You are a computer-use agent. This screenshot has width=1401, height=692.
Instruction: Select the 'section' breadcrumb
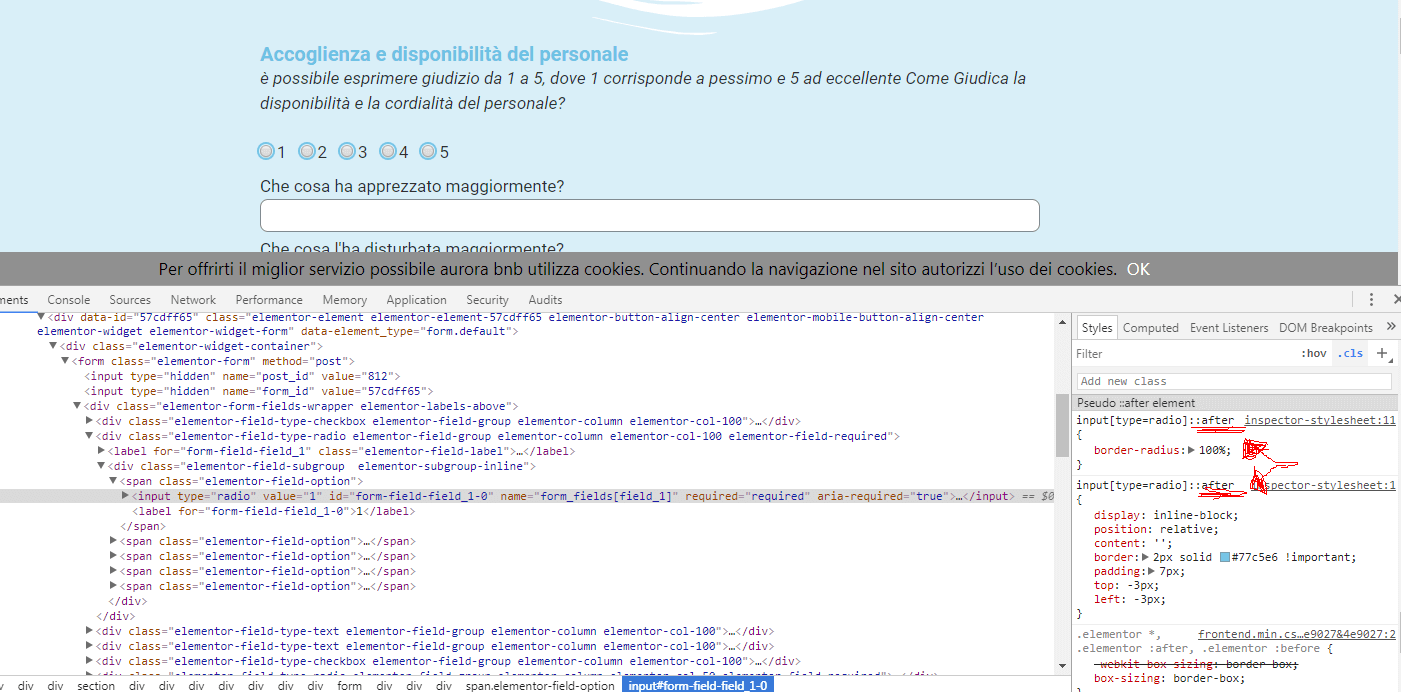coord(96,686)
